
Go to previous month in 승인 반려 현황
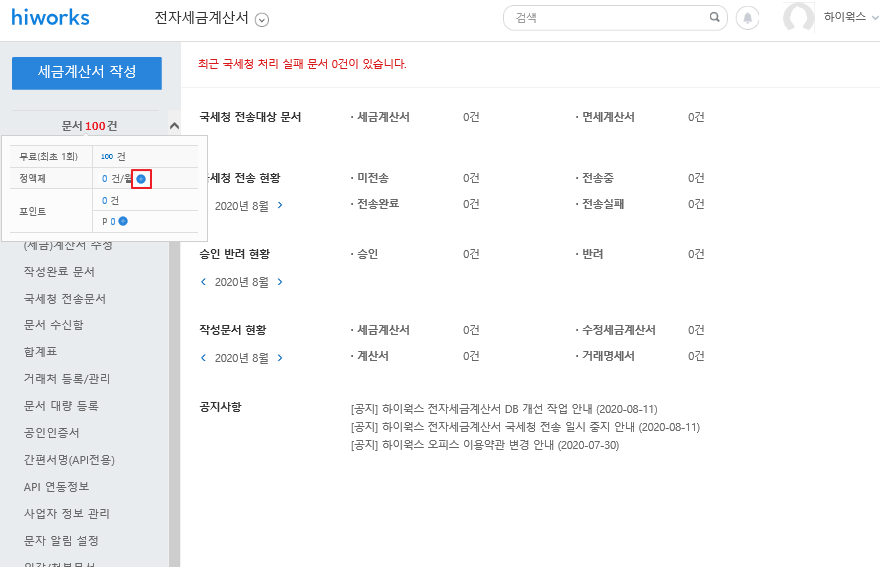point(204,282)
